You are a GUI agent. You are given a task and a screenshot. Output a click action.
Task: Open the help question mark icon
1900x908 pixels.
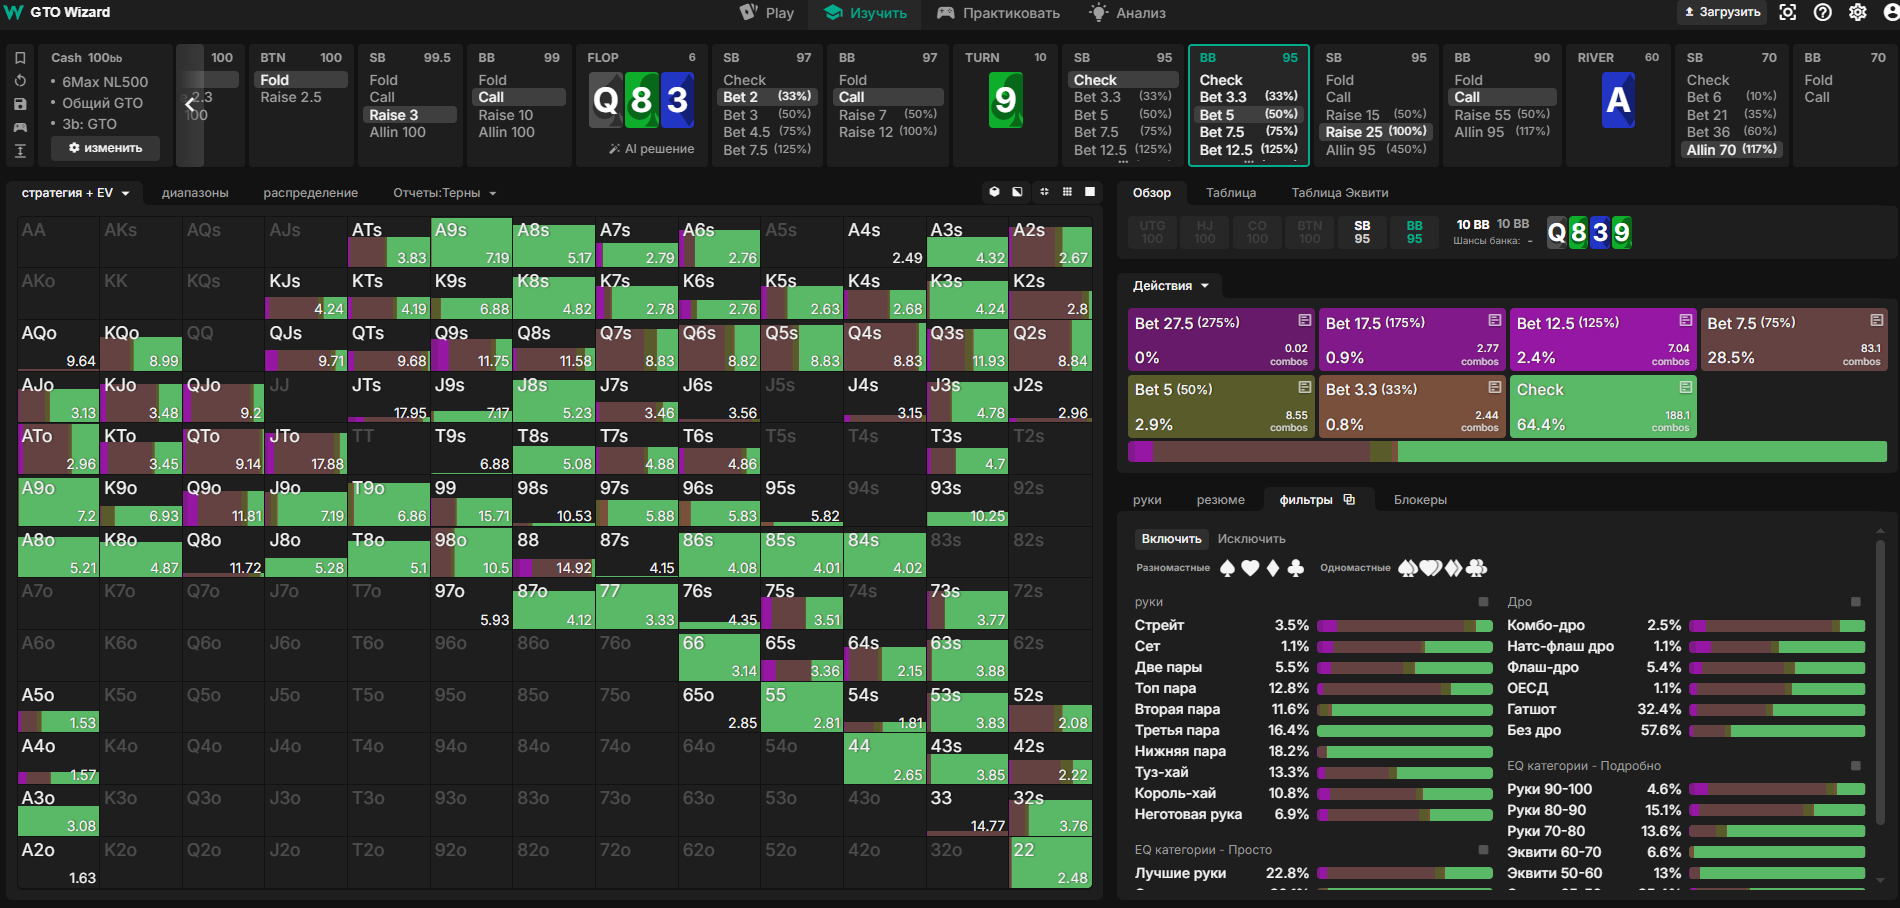1823,12
